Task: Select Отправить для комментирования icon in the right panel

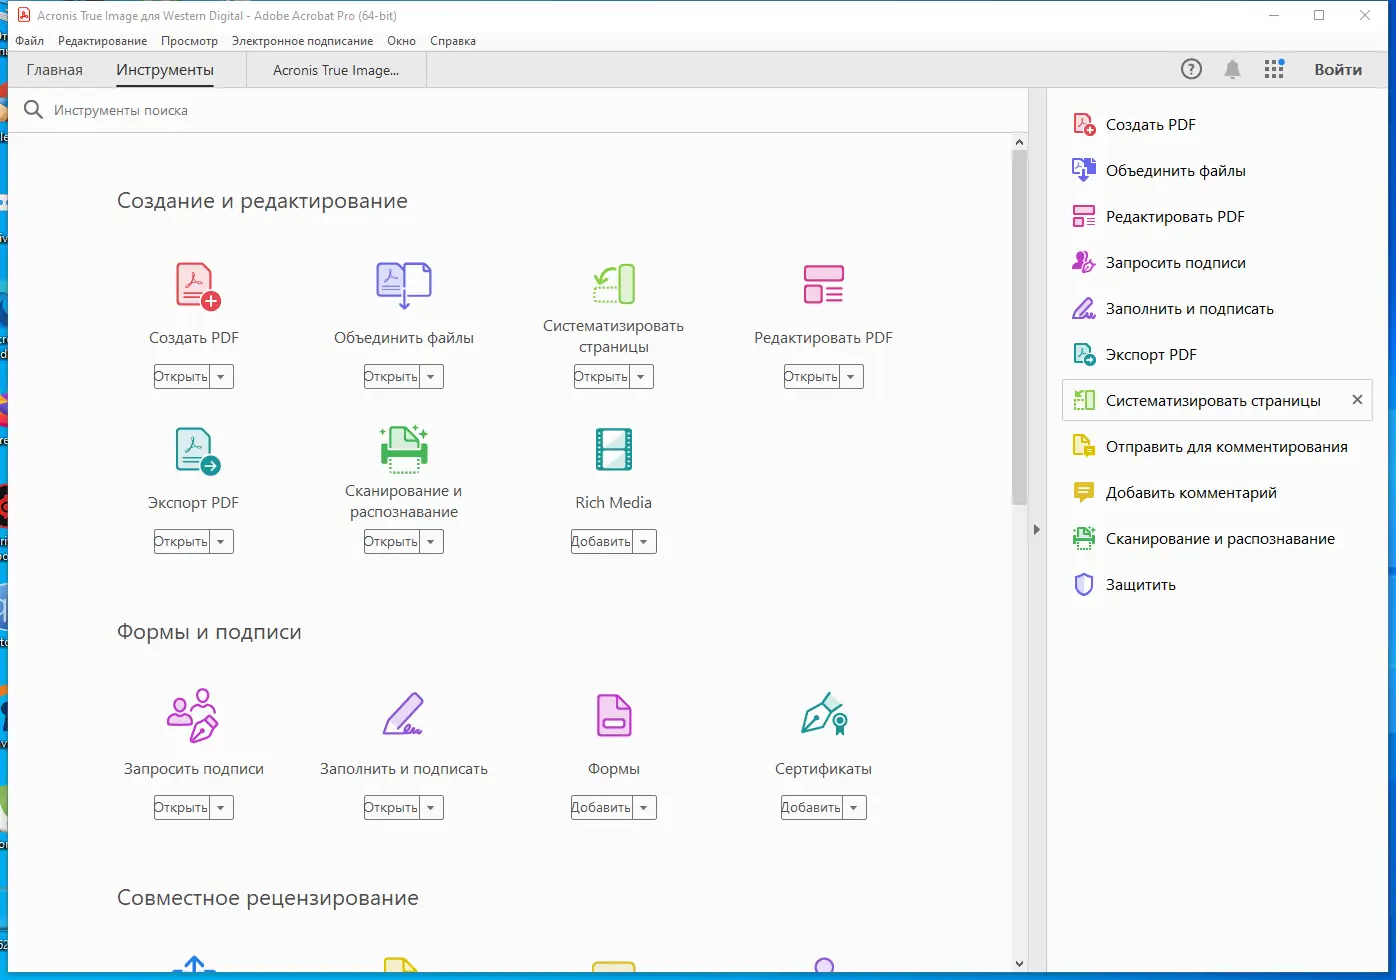Action: coord(1084,446)
